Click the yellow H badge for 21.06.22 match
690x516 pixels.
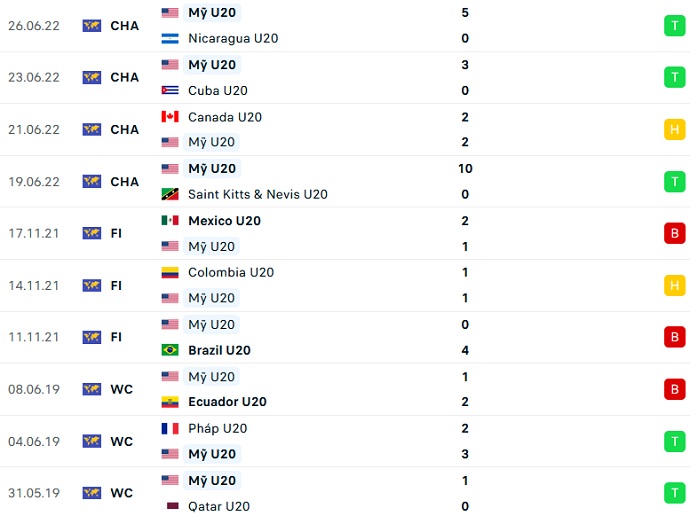click(674, 130)
